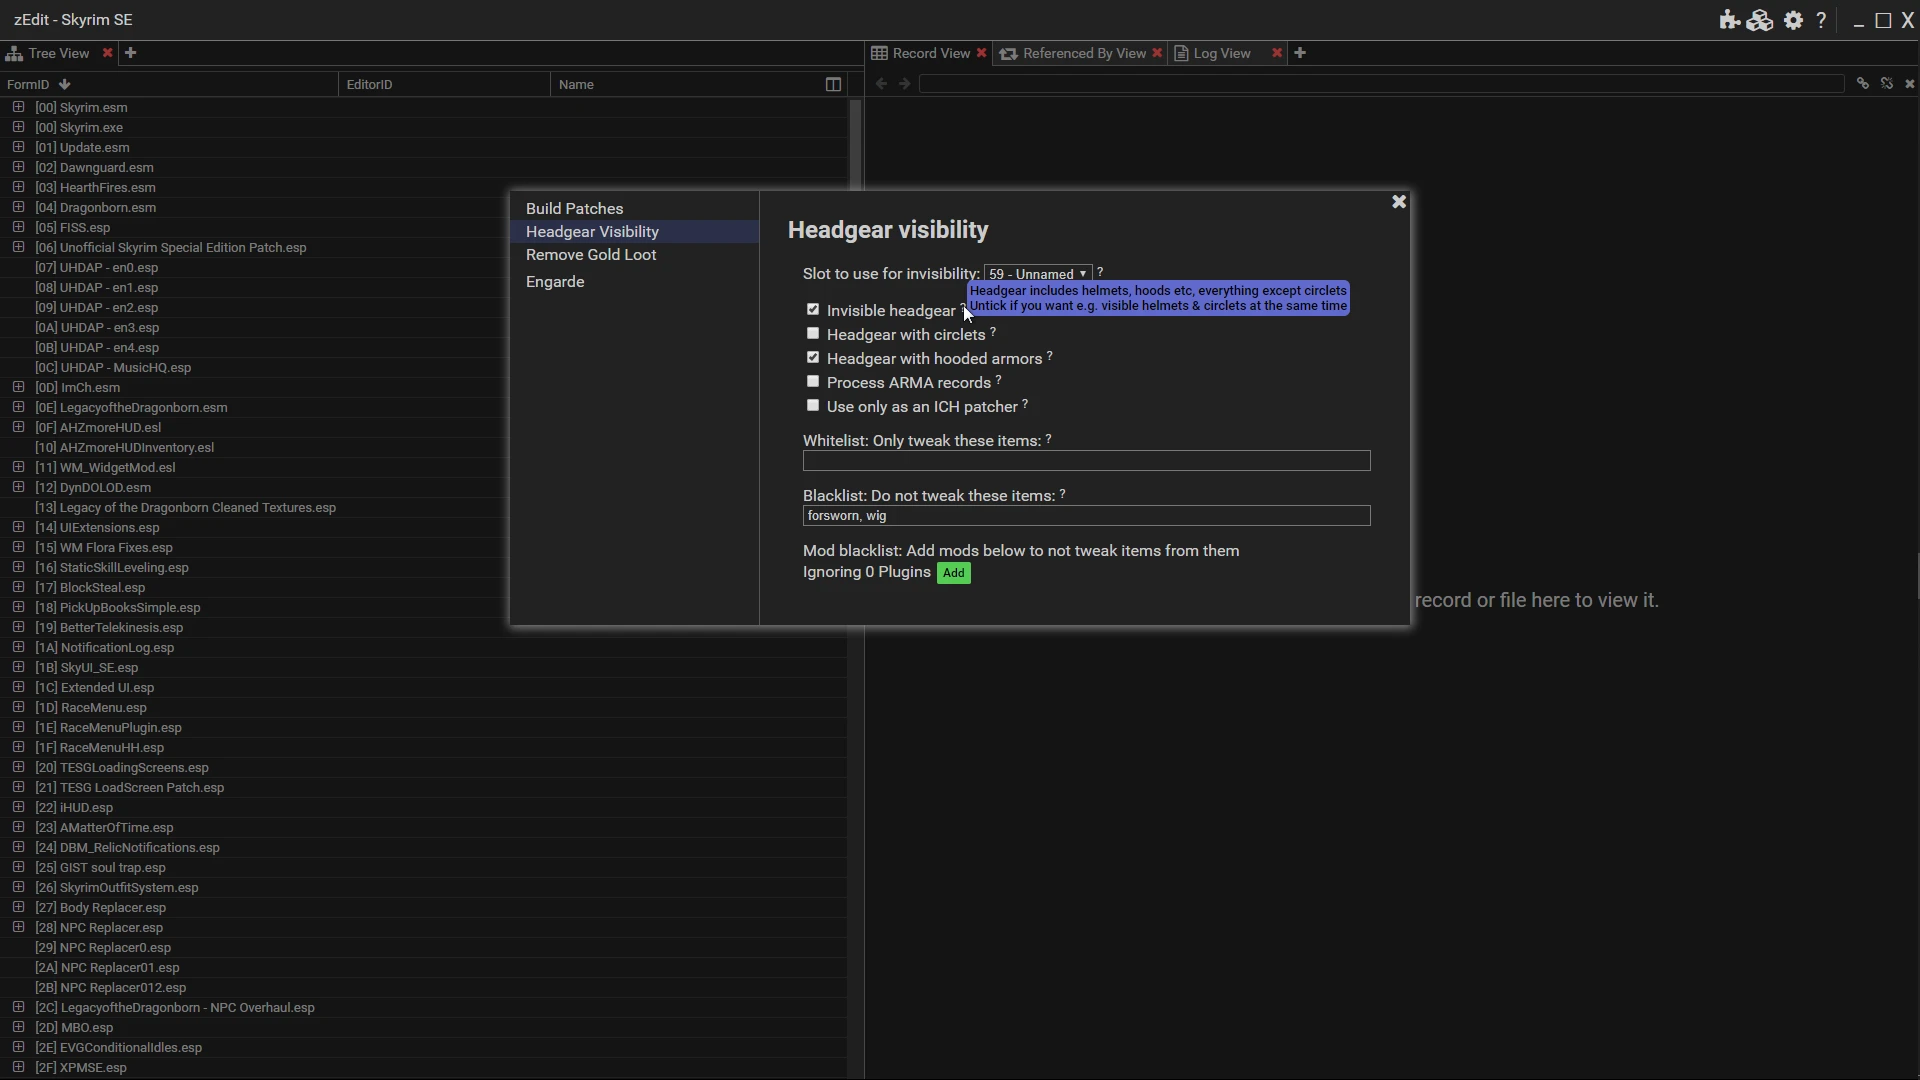Click the Tree View panel icon
Screen dimensions: 1920x1080
coord(15,53)
